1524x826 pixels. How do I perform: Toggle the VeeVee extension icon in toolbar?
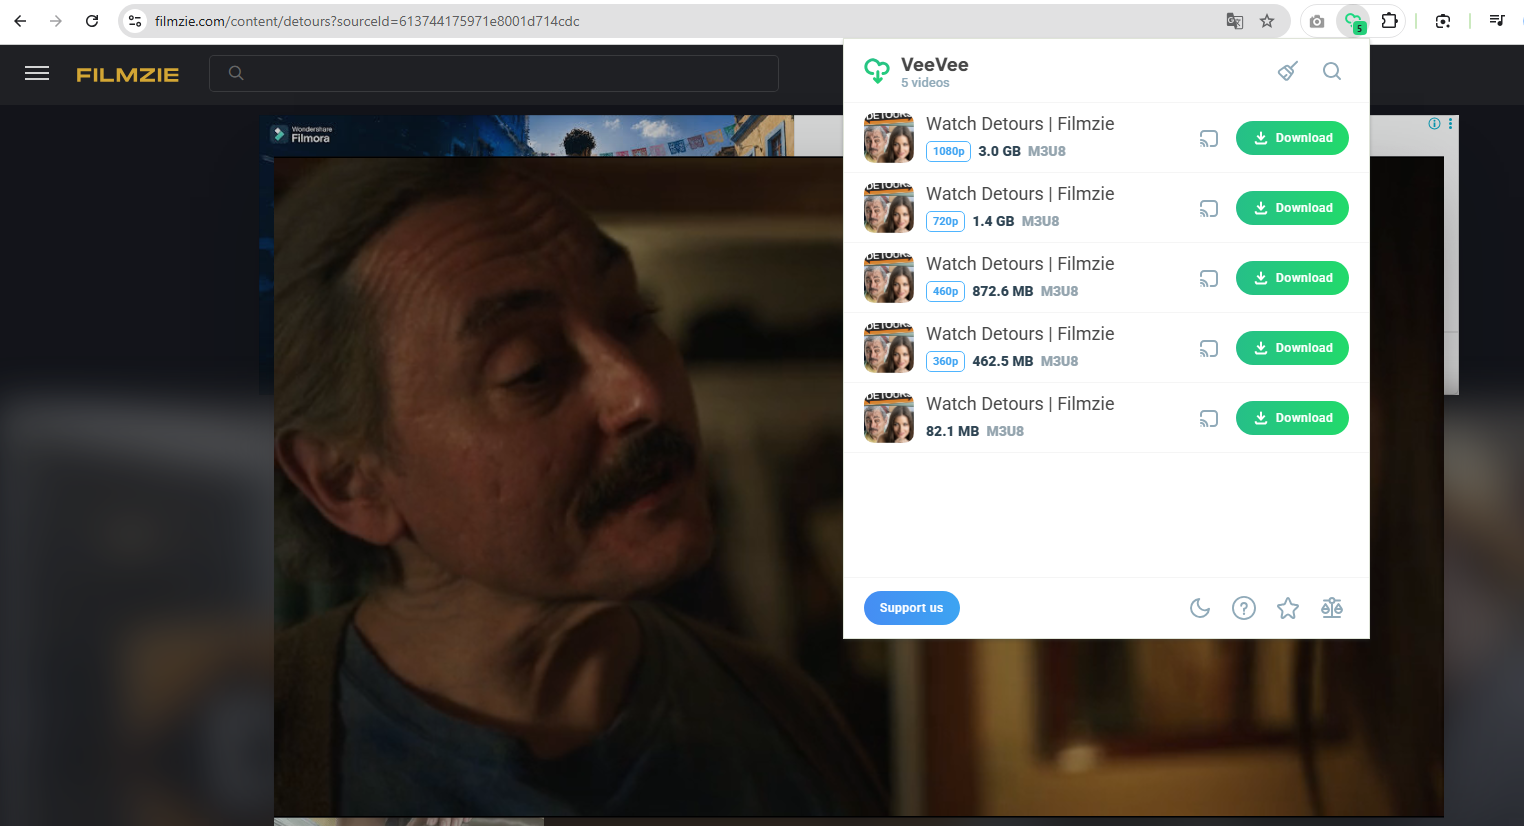tap(1354, 21)
